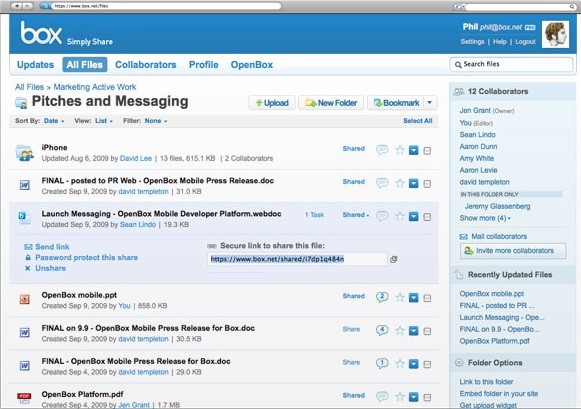Image resolution: width=581 pixels, height=409 pixels.
Task: Select checkbox for OpenBox mobile.ppt
Action: pyautogui.click(x=427, y=298)
